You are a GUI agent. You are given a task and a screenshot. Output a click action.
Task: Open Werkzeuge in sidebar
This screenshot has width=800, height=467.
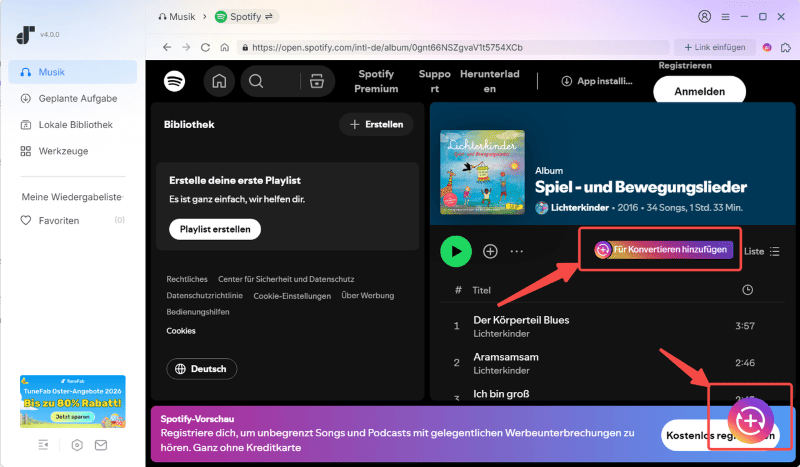54,151
